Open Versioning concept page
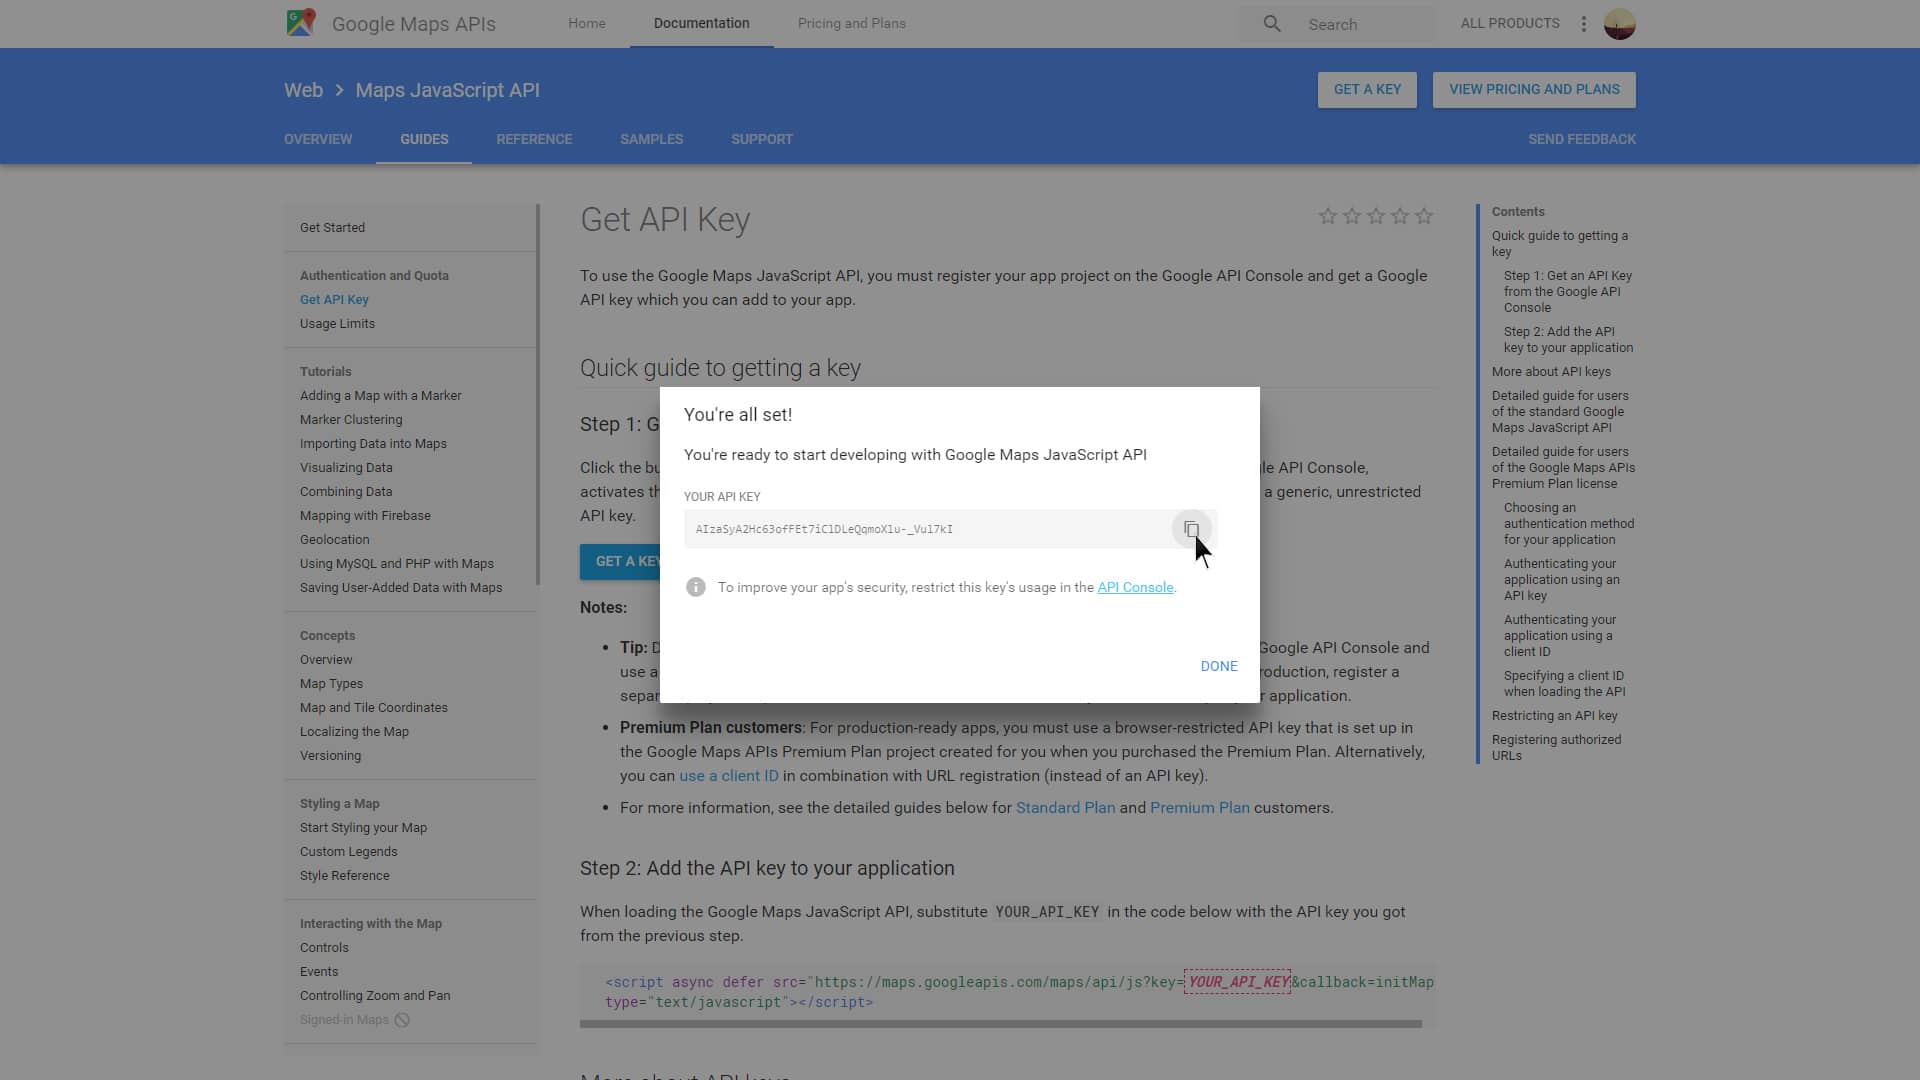Screen dimensions: 1920x1080 tap(330, 756)
